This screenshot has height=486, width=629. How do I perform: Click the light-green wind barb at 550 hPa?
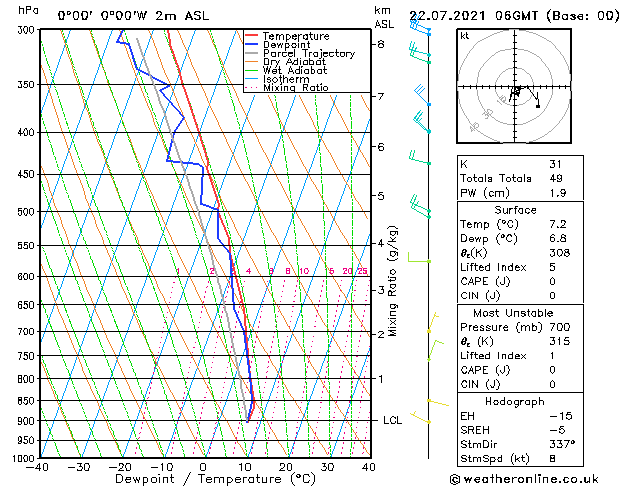[x=419, y=257]
